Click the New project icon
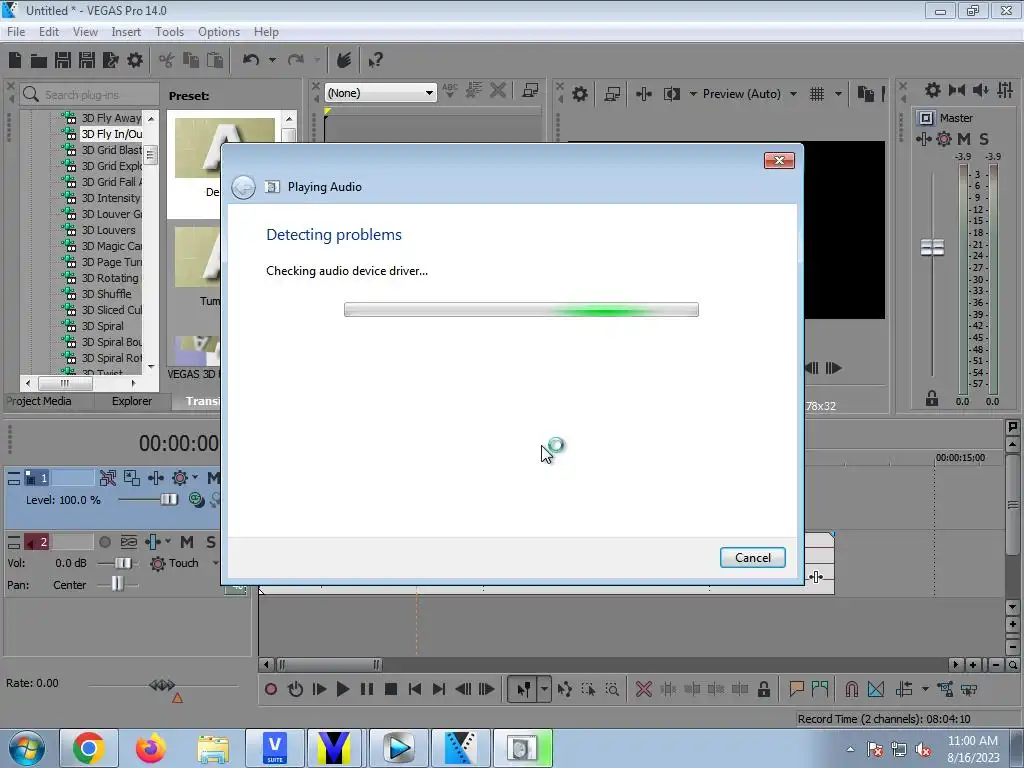 pos(15,61)
